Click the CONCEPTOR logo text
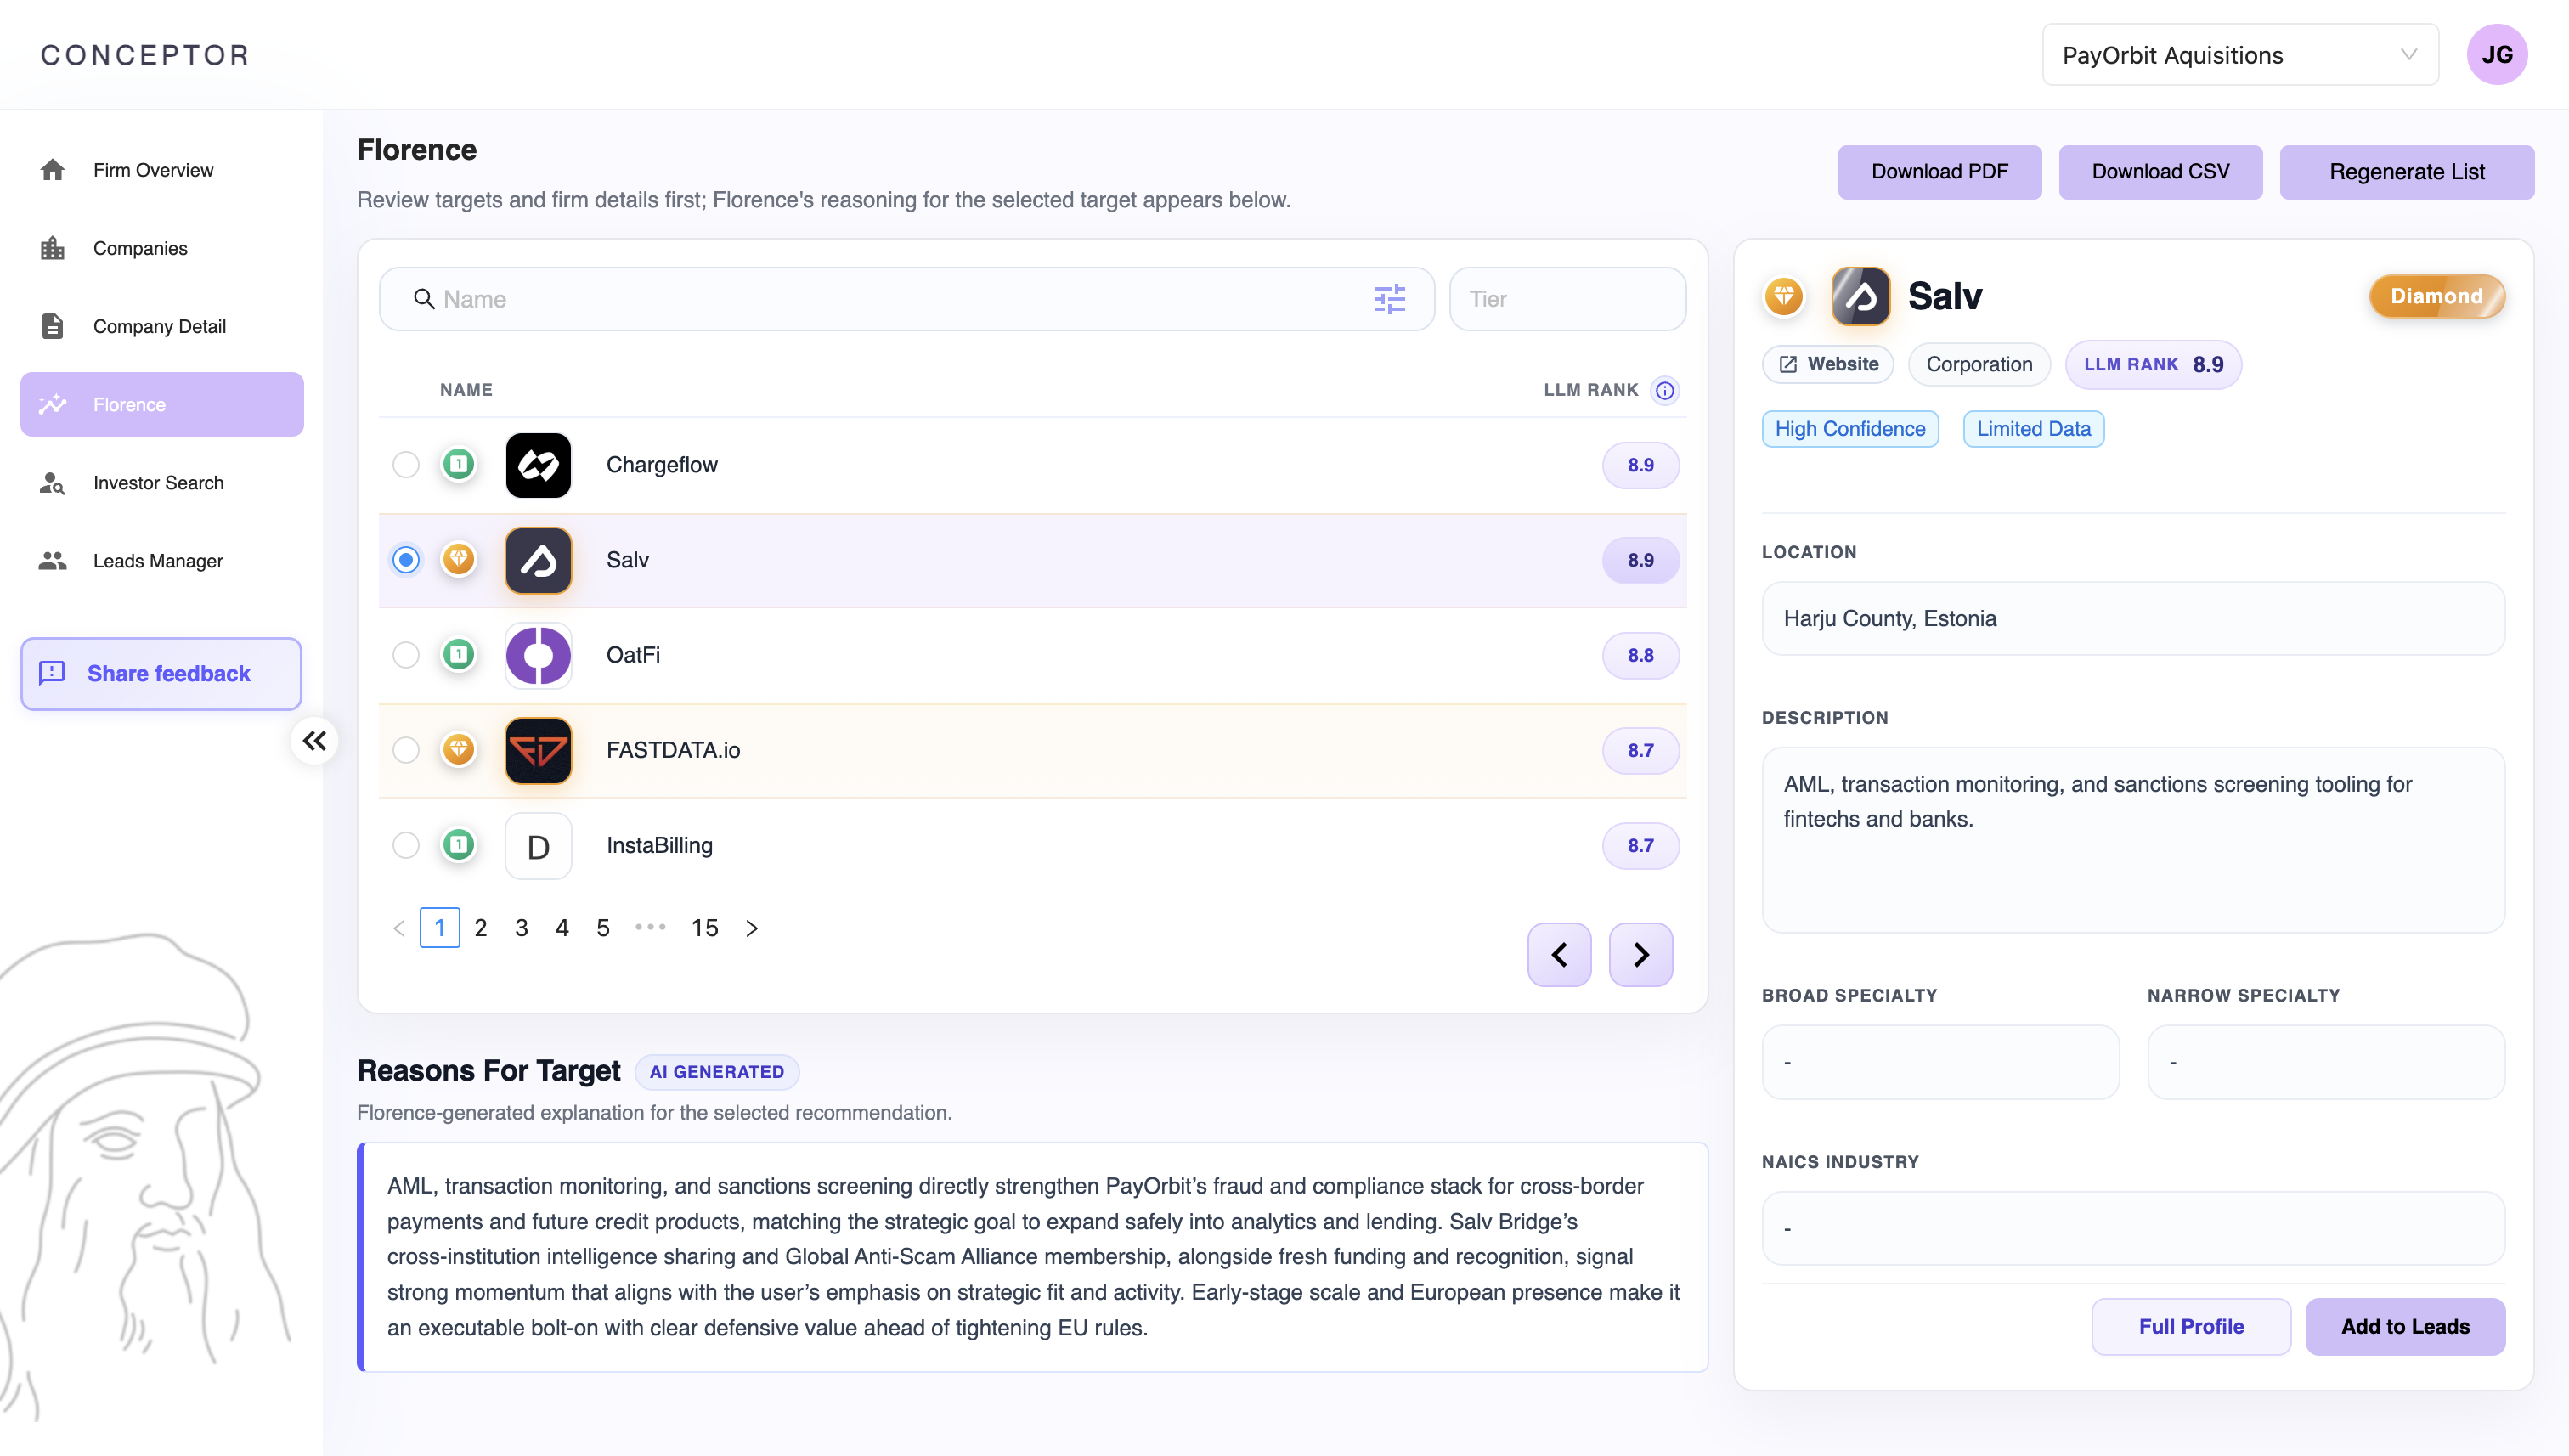The width and height of the screenshot is (2569, 1456). point(145,55)
